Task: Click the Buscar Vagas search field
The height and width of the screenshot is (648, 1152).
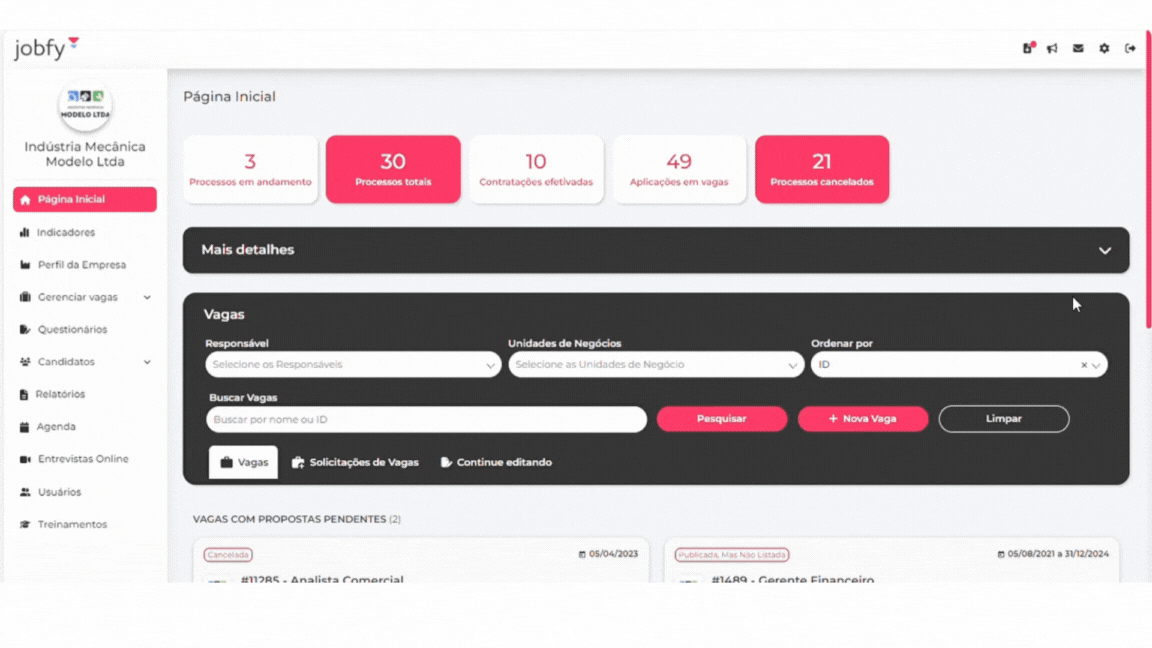Action: [426, 419]
